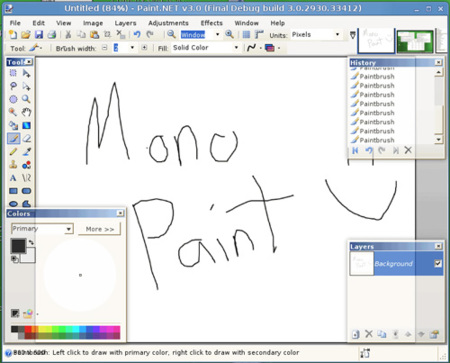This screenshot has width=450, height=363.
Task: Open the Tool chooser dropdown
Action: [36, 48]
